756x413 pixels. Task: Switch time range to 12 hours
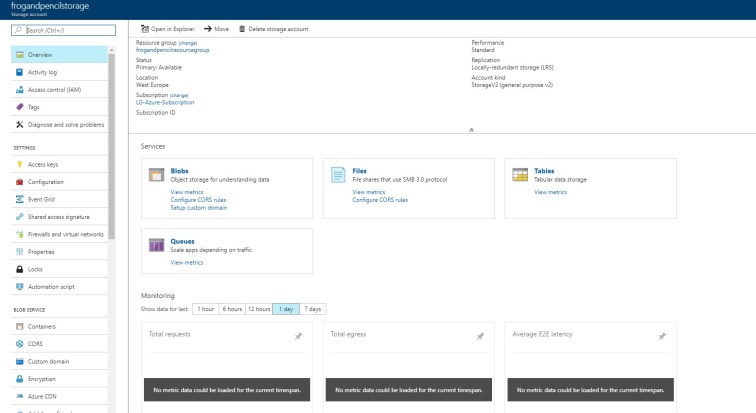259,309
